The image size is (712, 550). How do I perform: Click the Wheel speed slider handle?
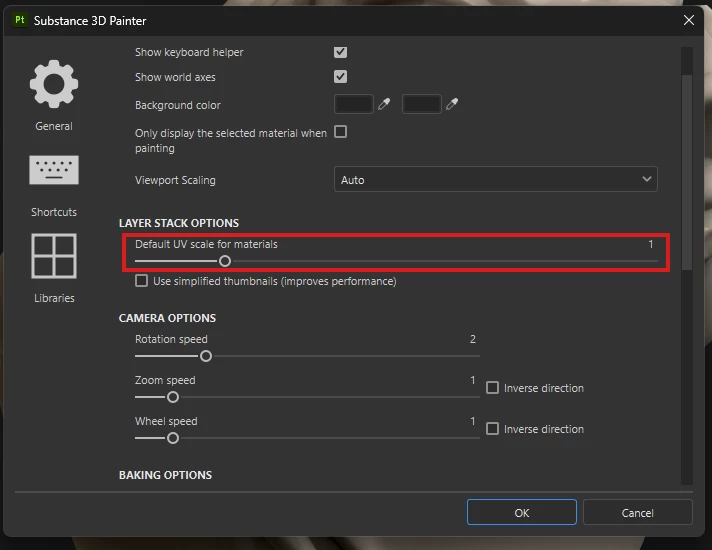(173, 438)
